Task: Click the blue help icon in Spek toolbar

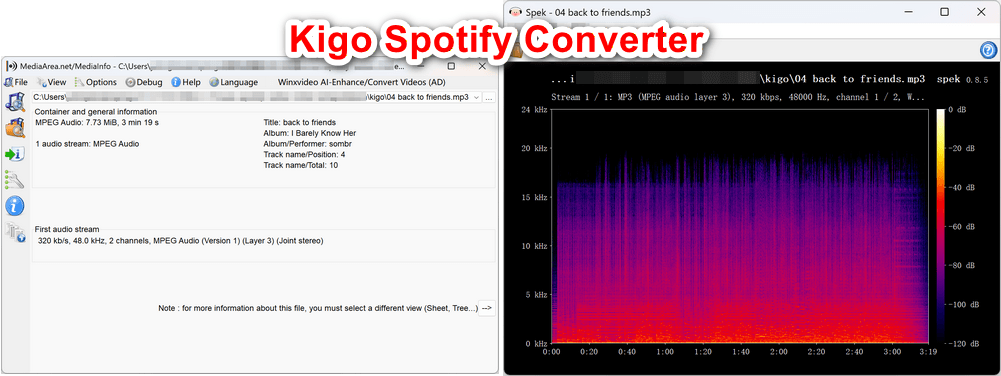Action: pyautogui.click(x=988, y=50)
